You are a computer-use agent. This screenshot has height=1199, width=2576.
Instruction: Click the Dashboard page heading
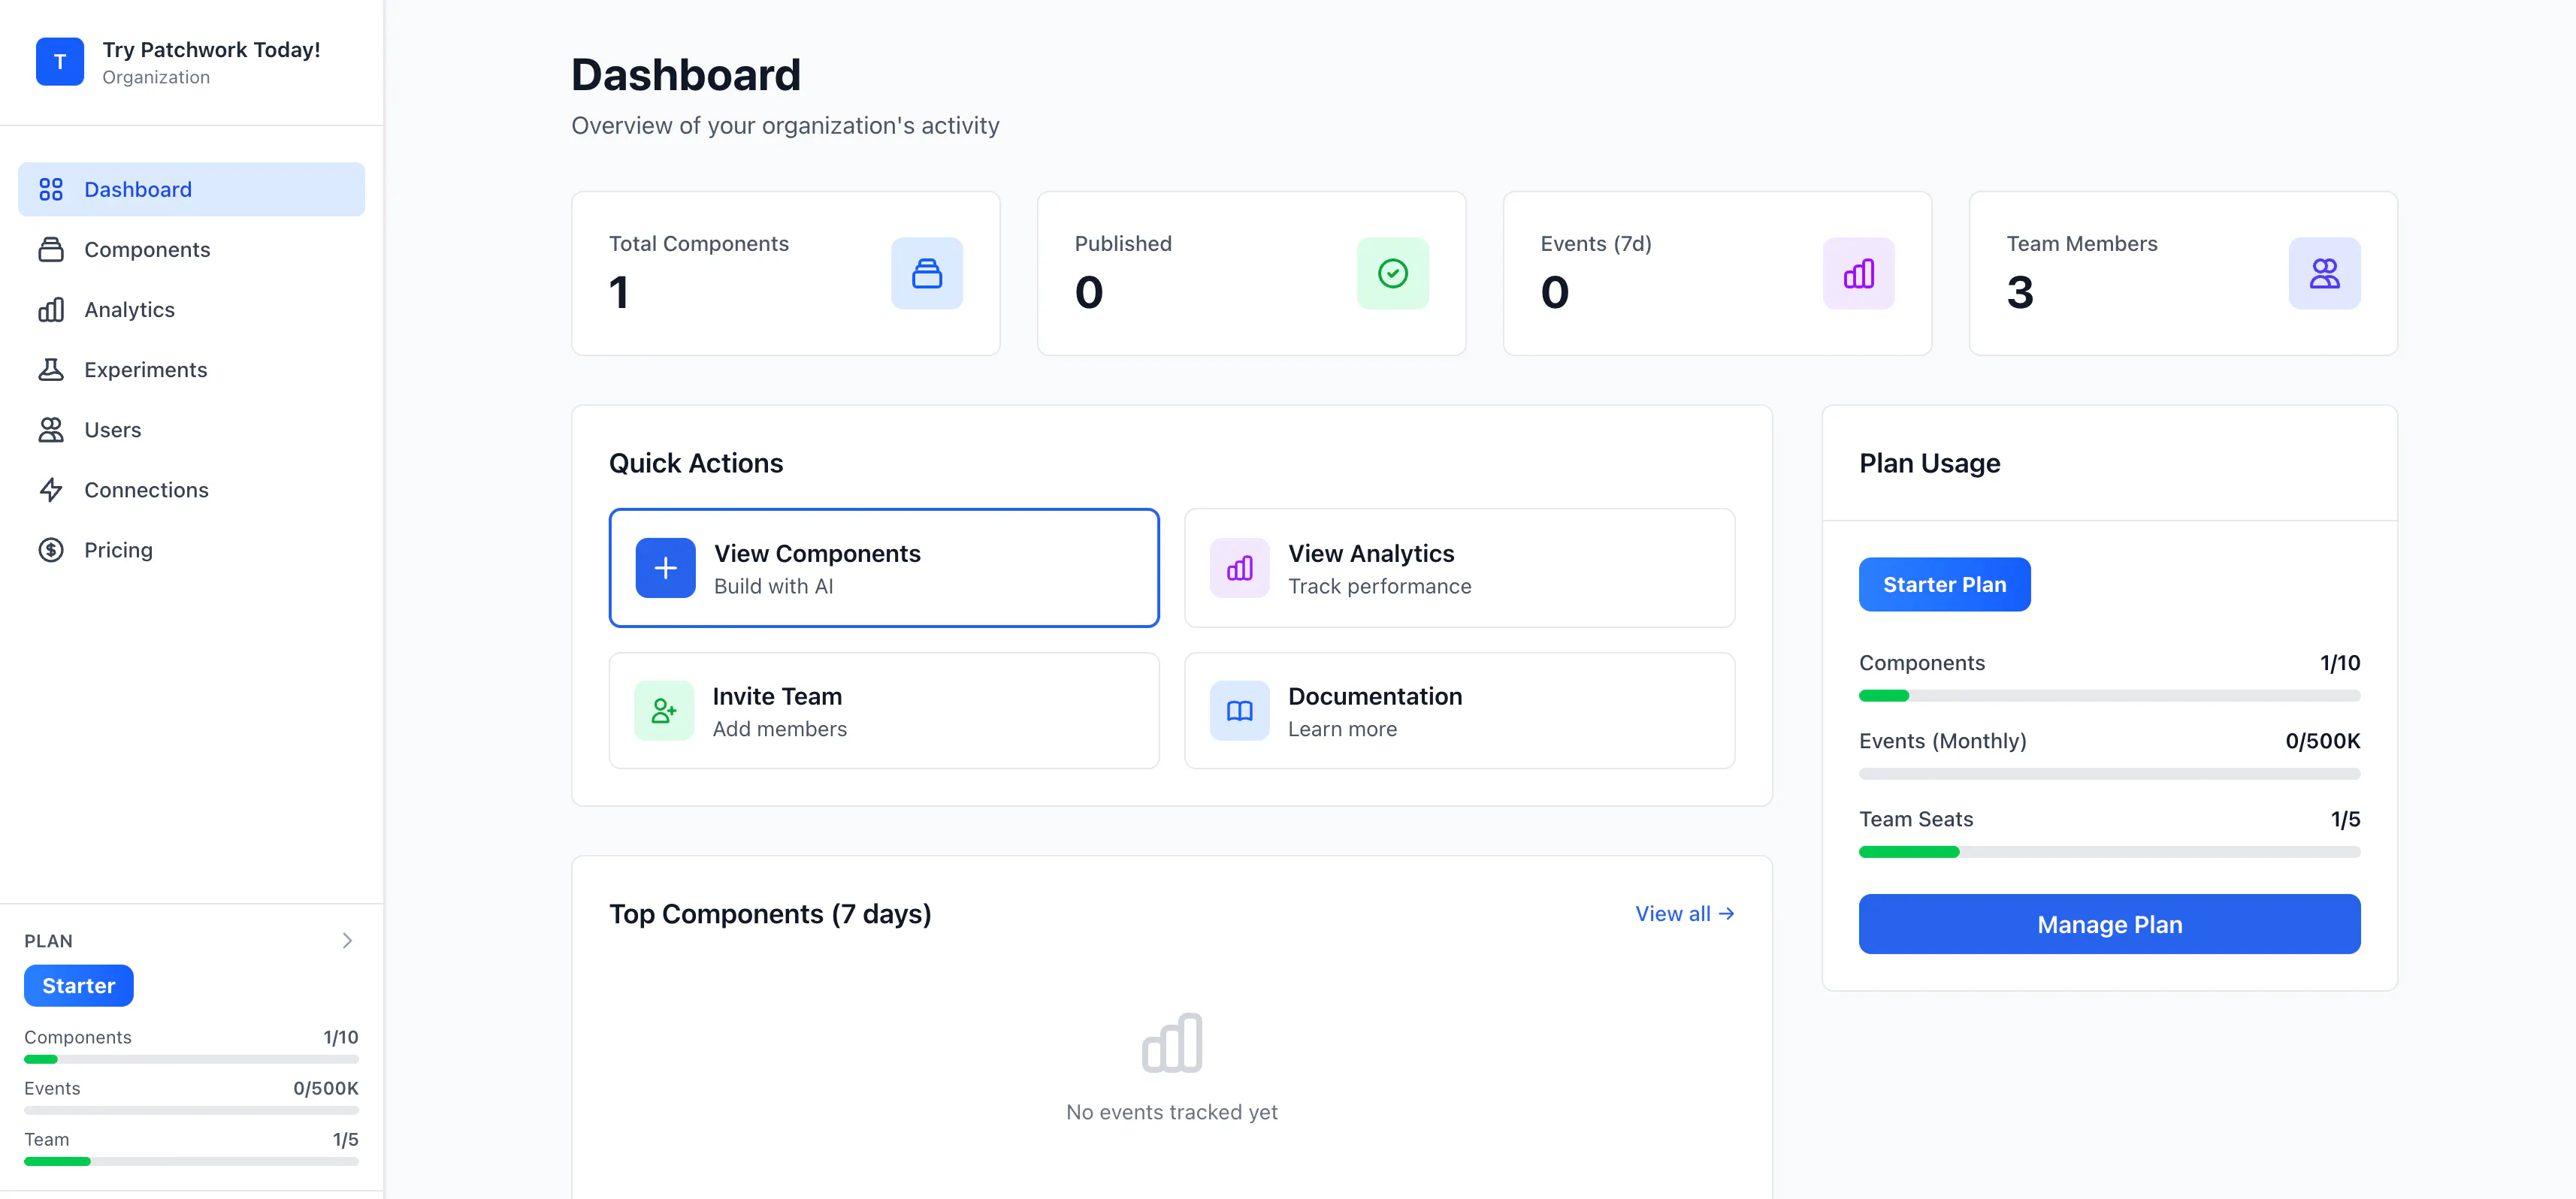click(x=686, y=75)
